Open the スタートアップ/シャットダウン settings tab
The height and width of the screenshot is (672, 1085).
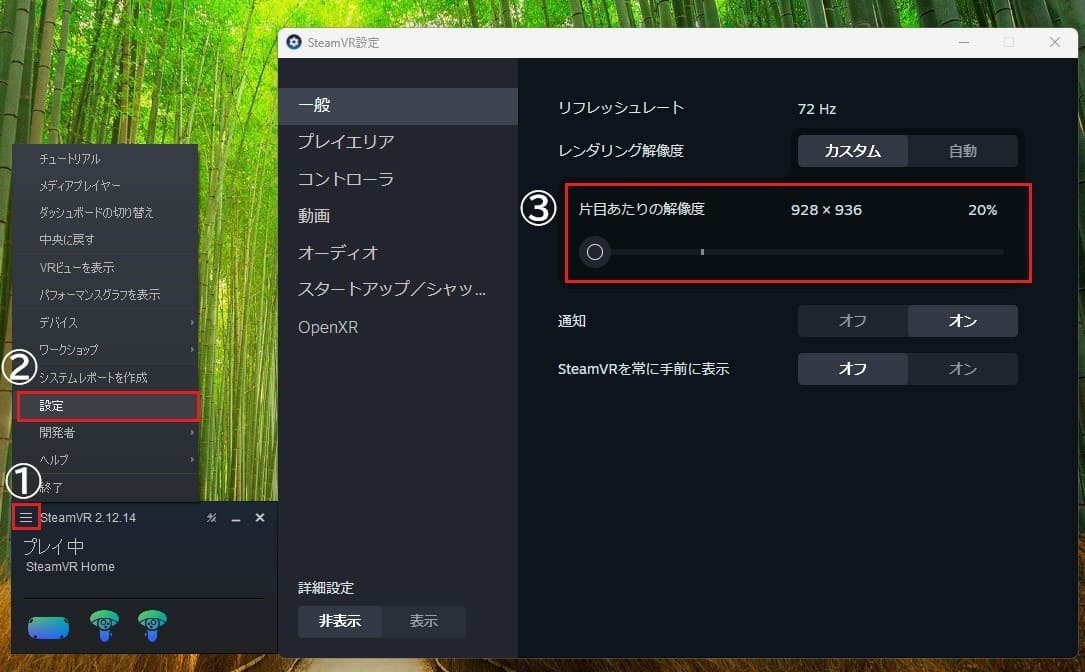coord(398,289)
